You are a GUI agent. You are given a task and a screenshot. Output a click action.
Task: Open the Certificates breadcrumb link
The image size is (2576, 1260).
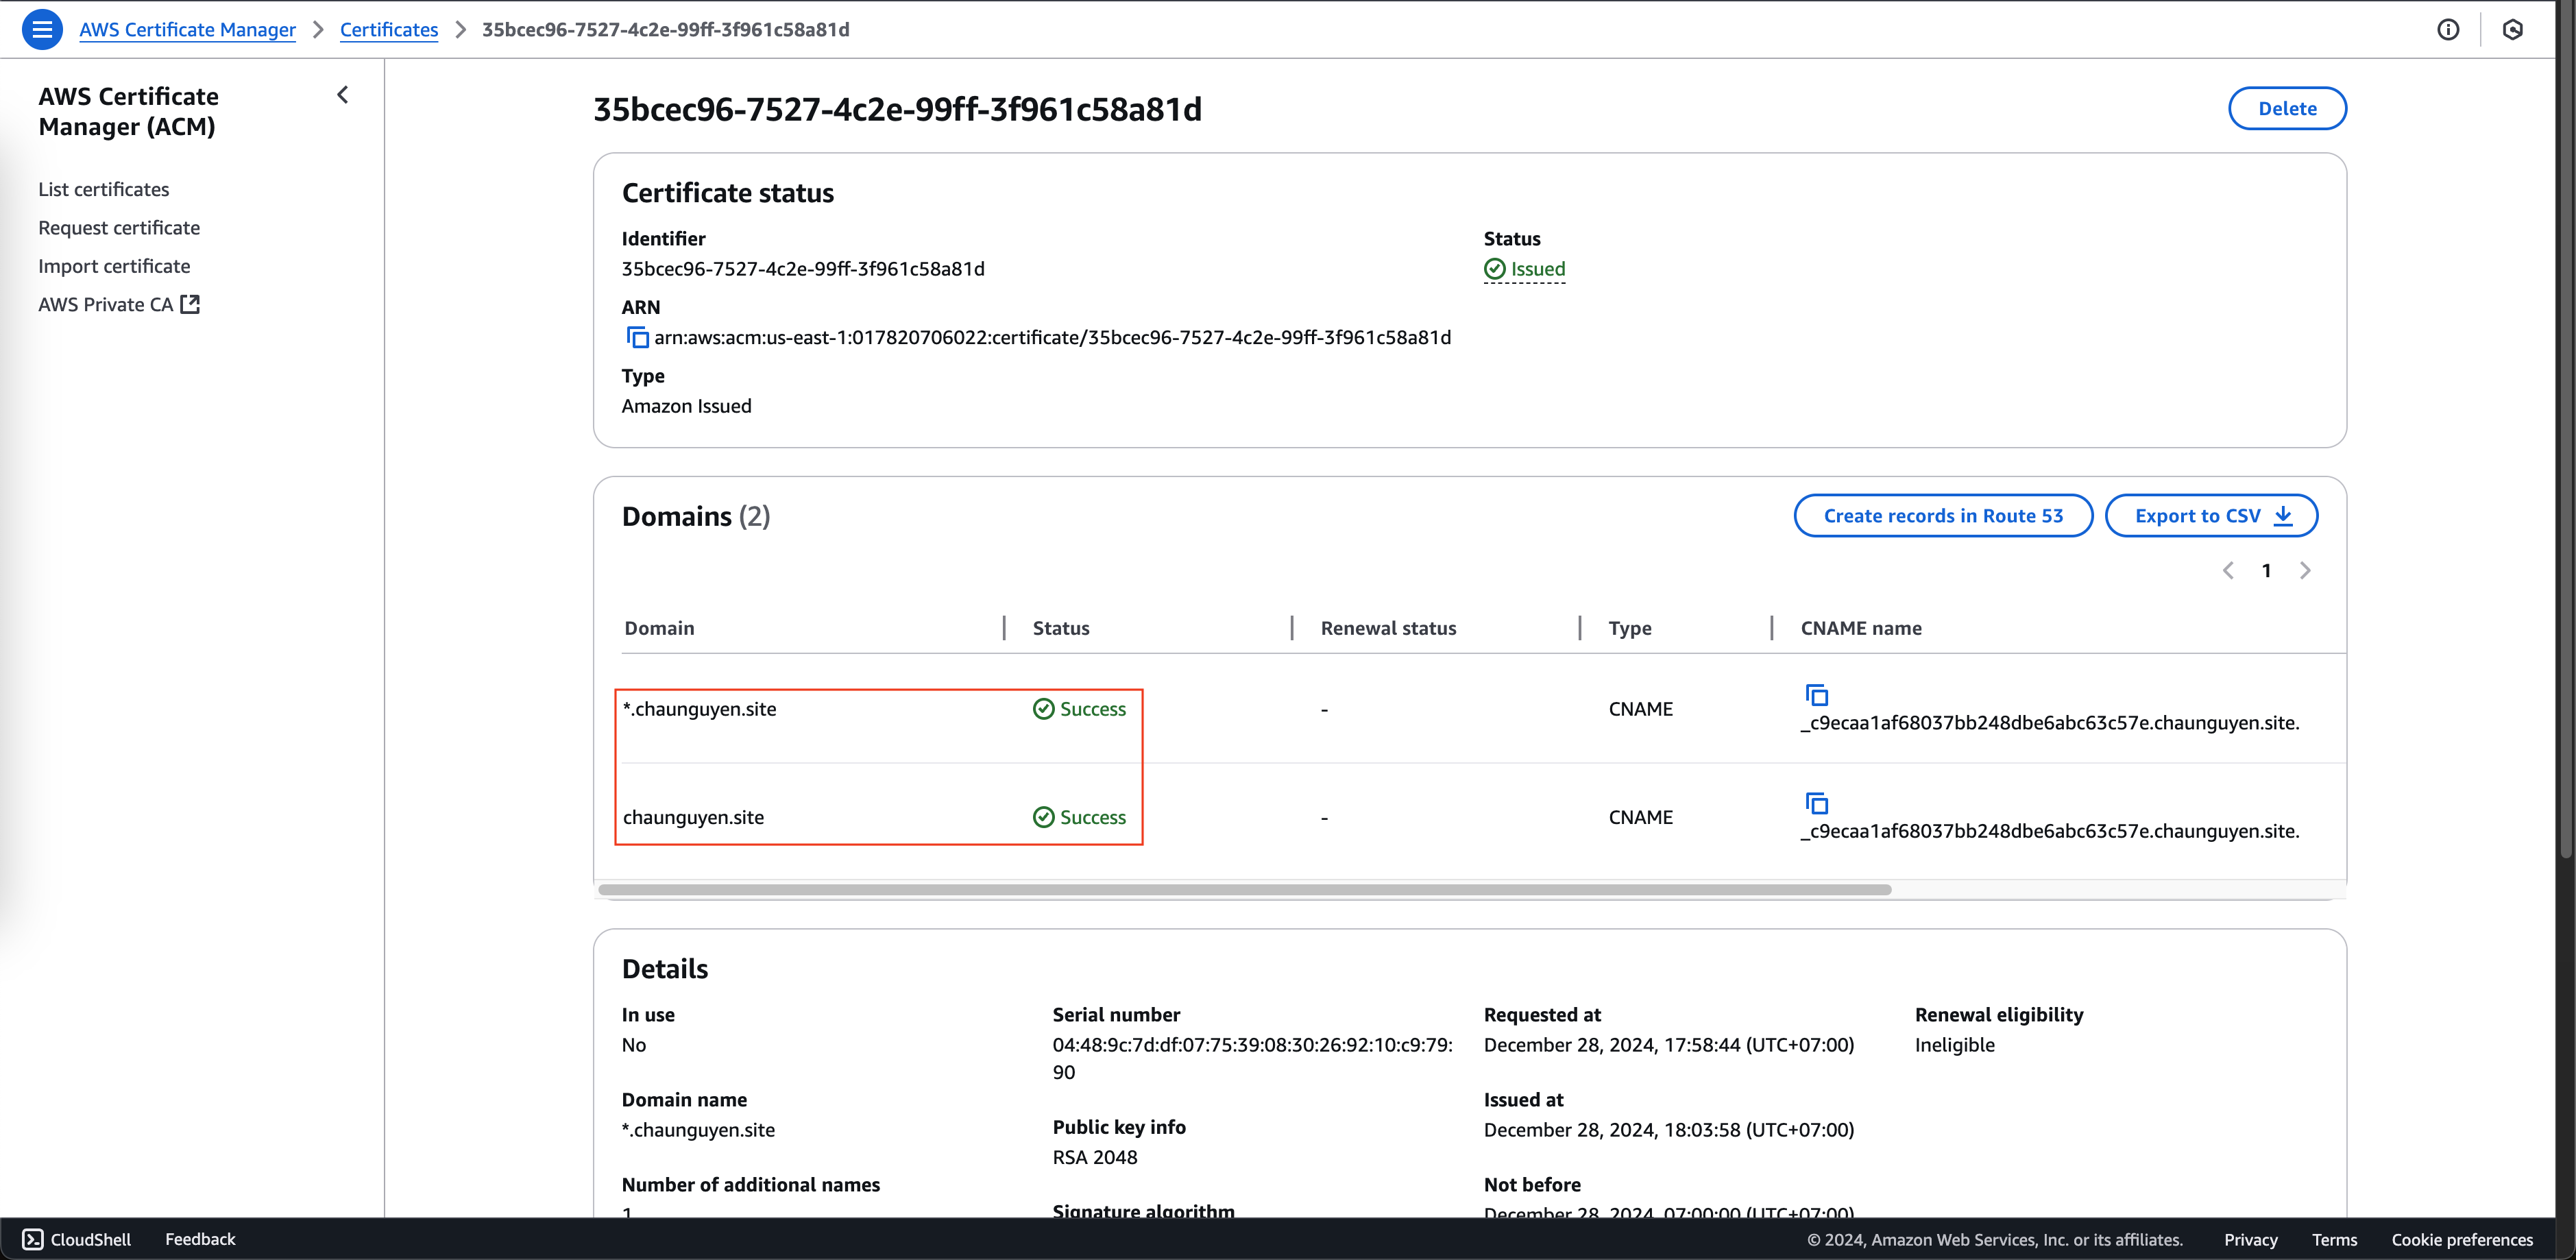point(389,29)
